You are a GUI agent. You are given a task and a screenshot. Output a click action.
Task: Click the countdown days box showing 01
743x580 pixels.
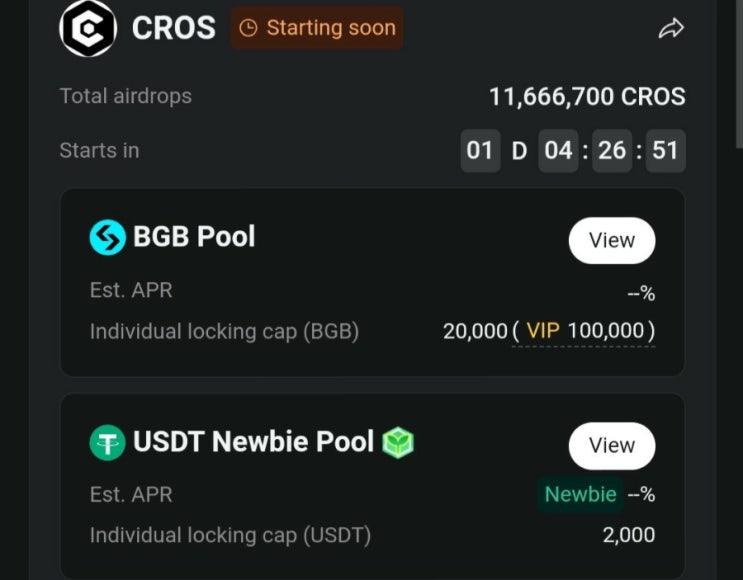[480, 151]
